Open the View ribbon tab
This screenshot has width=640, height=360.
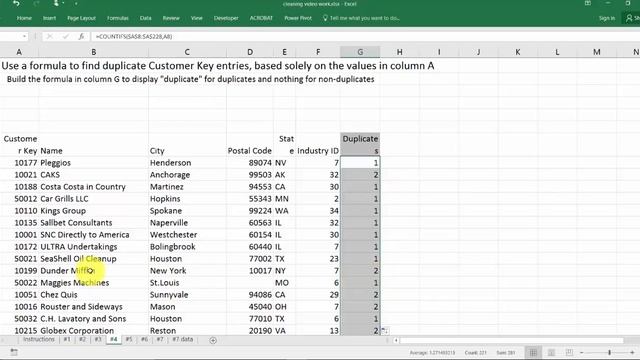click(196, 18)
